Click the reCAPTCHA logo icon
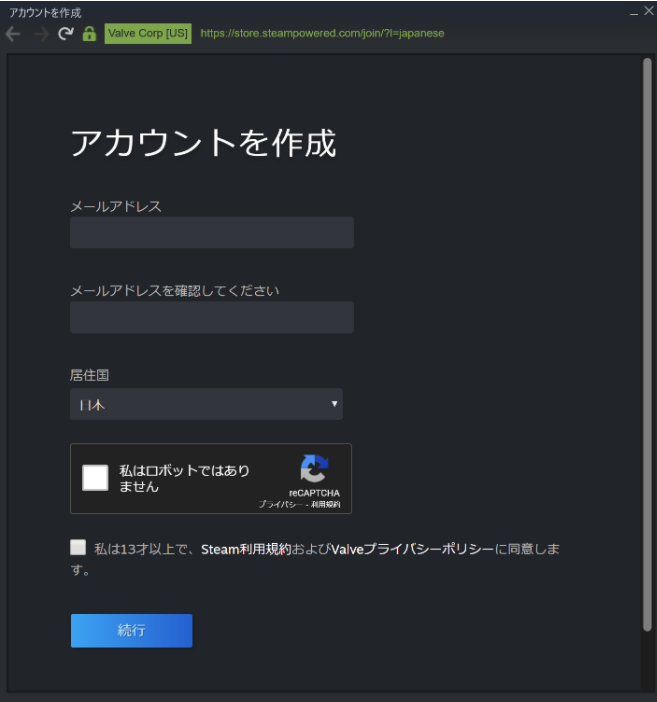Screen dimensions: 657x702 coord(314,468)
